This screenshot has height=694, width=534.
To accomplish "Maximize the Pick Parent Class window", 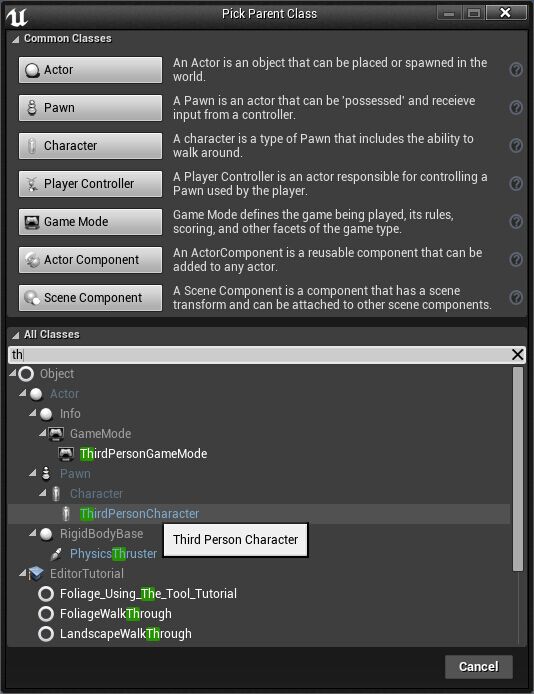I will coord(473,13).
